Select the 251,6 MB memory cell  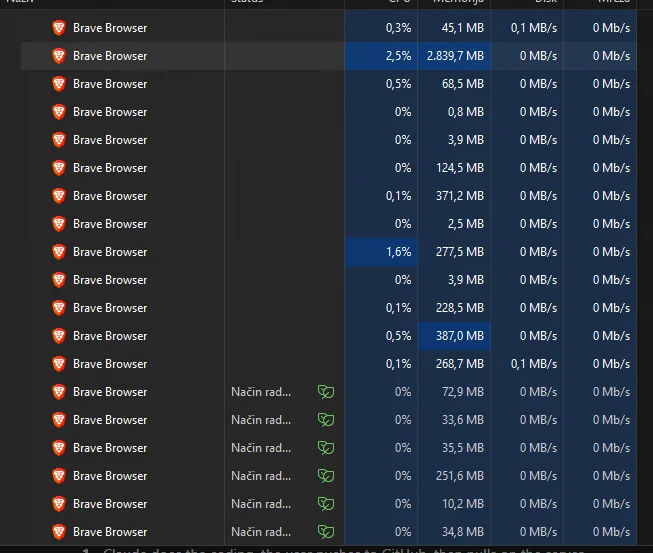(454, 476)
